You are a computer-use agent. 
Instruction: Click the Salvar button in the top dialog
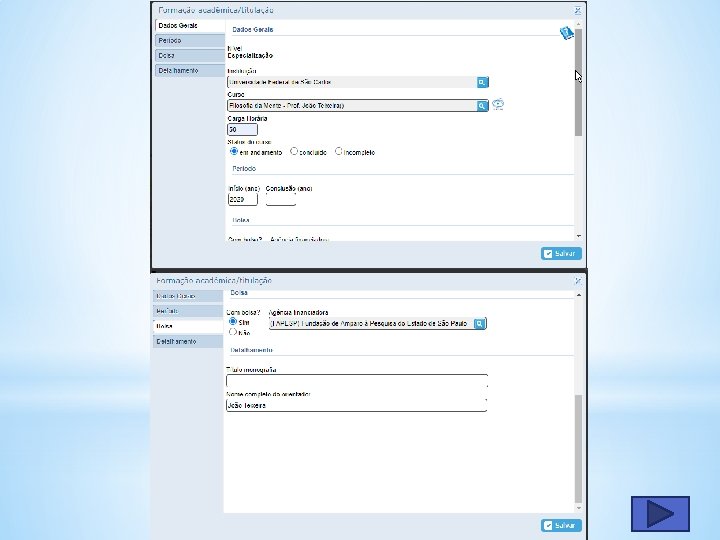(x=561, y=253)
